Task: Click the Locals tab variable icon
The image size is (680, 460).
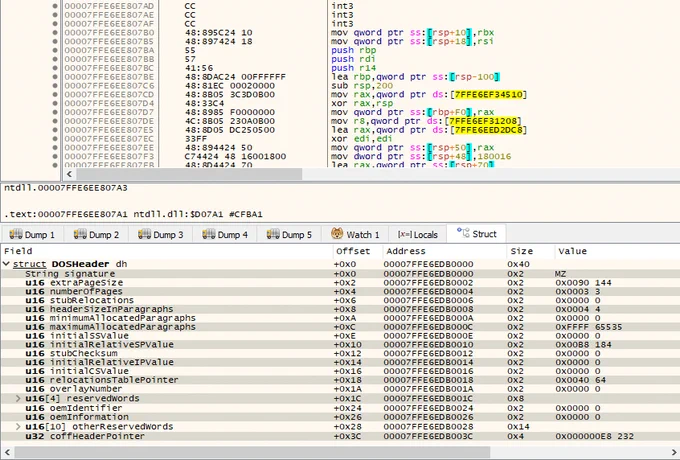Action: coord(405,235)
